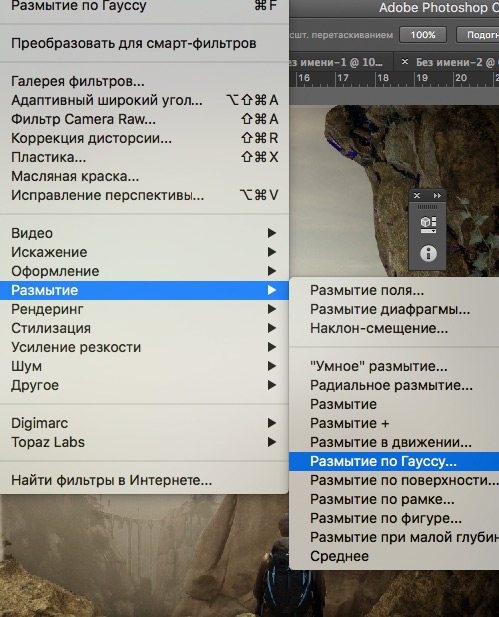Screen dimensions: 499x617
Task: Select Размытие по поверхности filter
Action: [394, 480]
